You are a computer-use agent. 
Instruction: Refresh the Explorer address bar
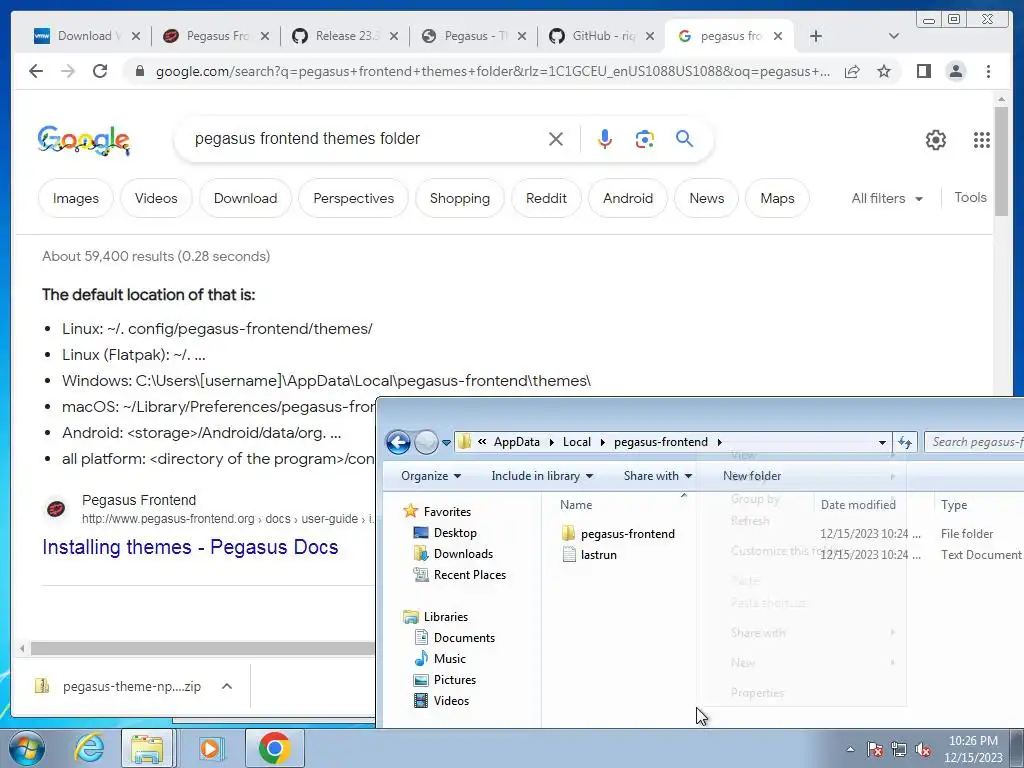point(905,442)
